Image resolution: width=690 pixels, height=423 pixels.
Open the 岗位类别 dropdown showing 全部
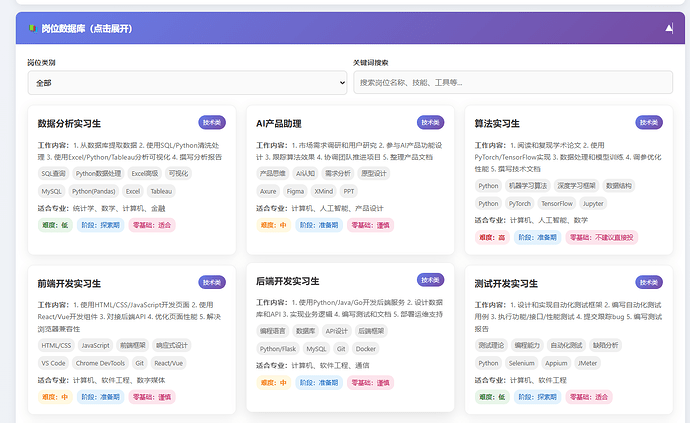pyautogui.click(x=187, y=82)
